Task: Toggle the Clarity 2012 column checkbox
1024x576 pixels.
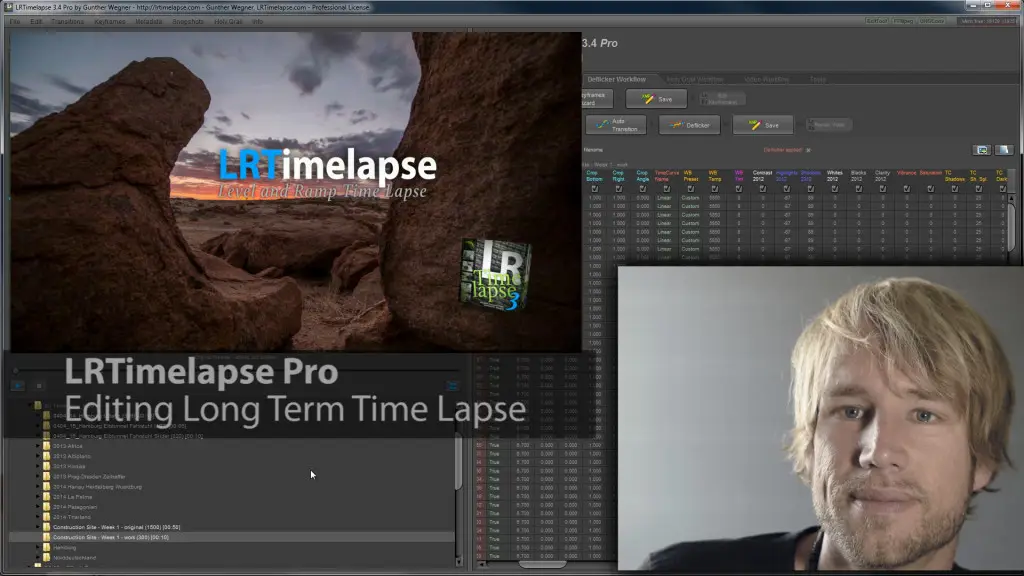Action: (x=882, y=189)
